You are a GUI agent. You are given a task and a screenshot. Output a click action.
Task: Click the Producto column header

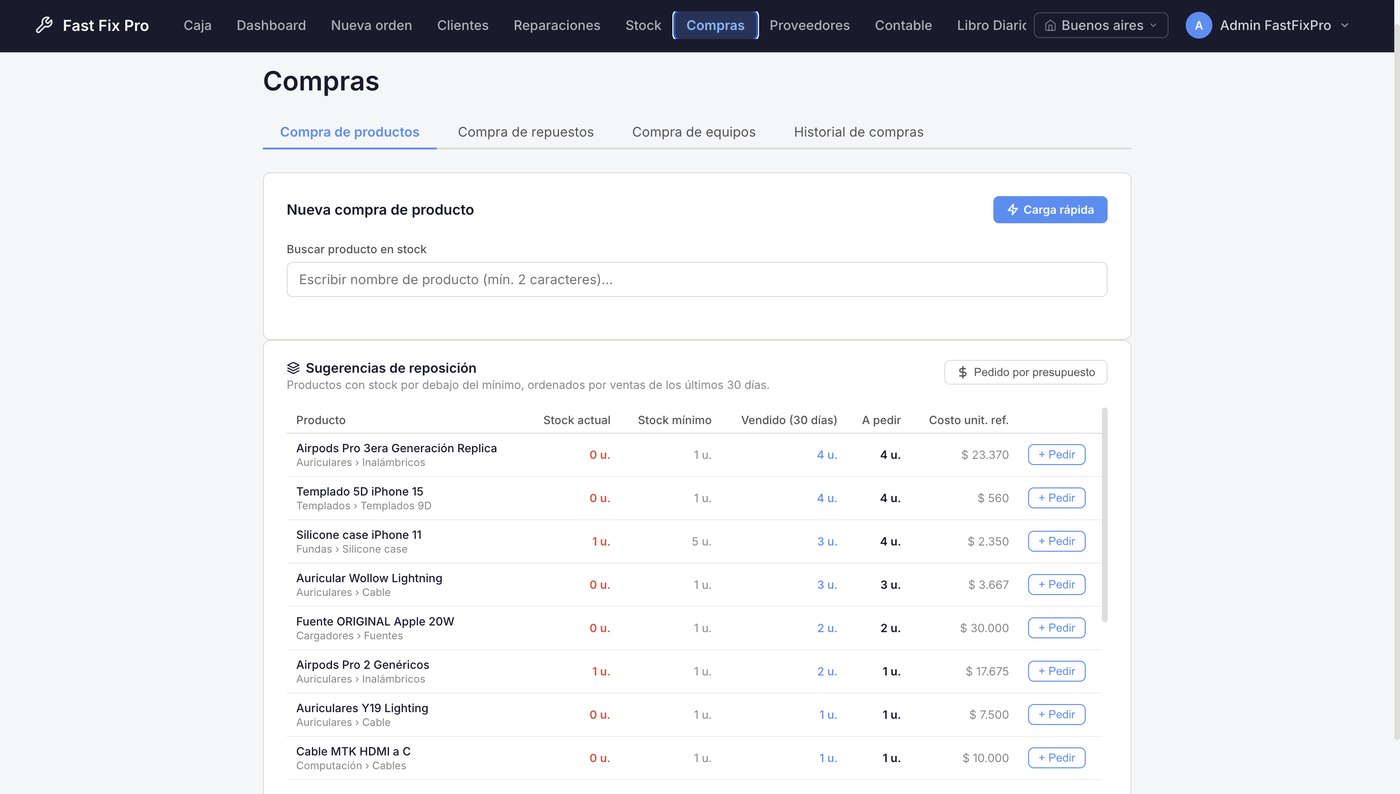(321, 420)
